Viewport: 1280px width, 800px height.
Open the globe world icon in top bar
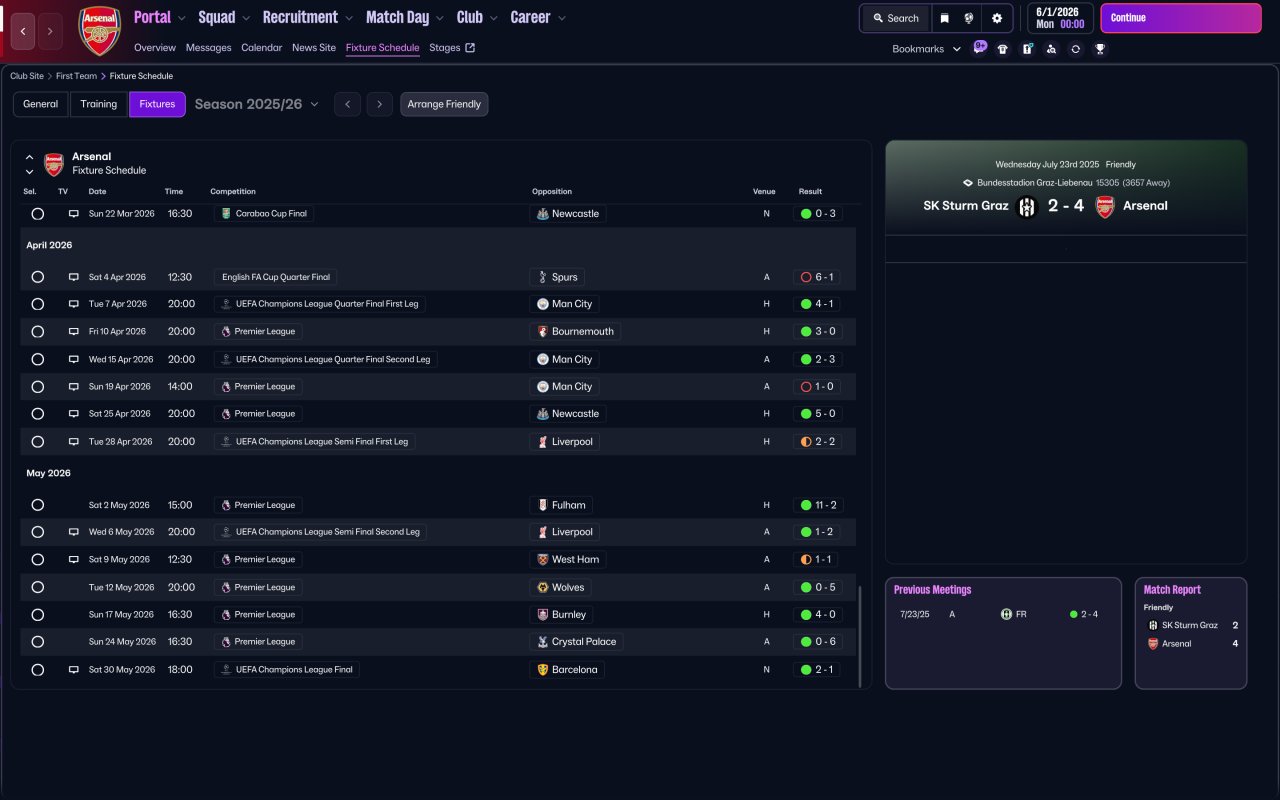969,18
